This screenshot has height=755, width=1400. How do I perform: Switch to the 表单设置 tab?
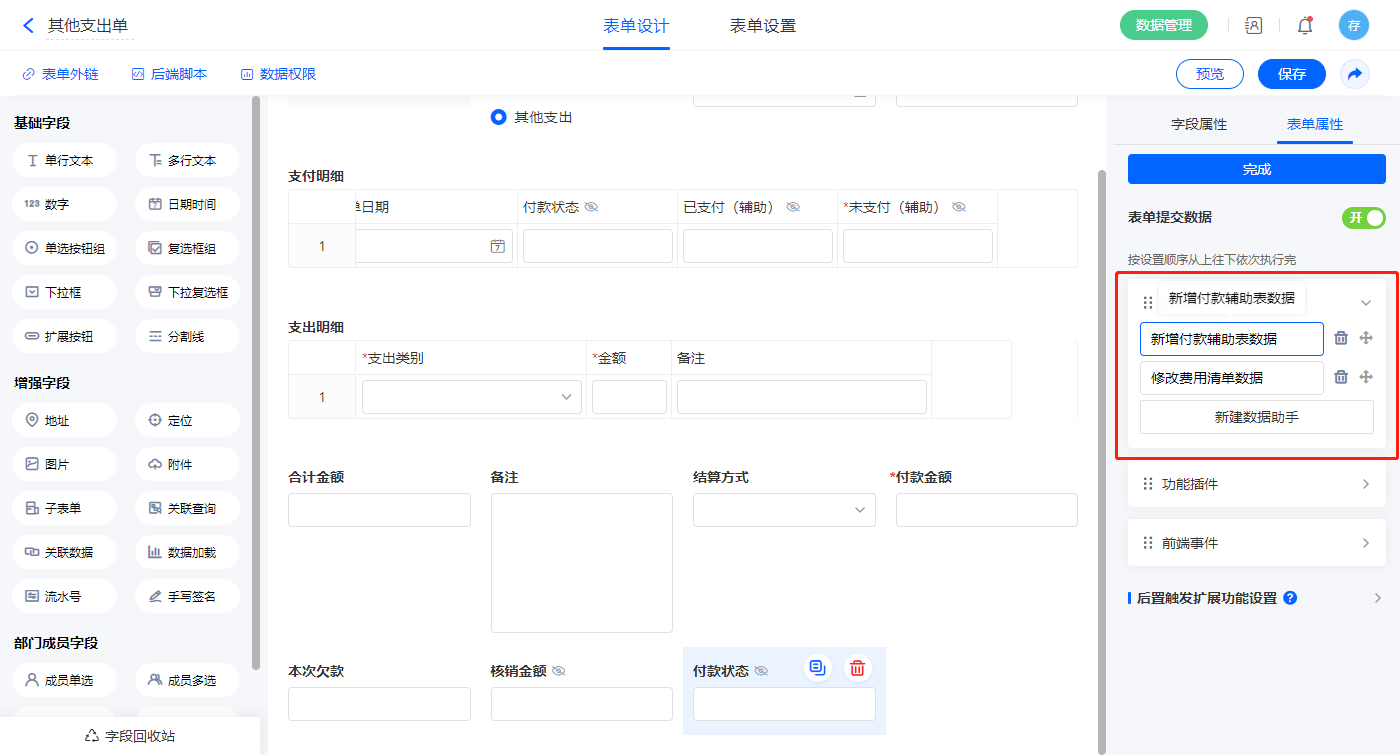coord(762,26)
